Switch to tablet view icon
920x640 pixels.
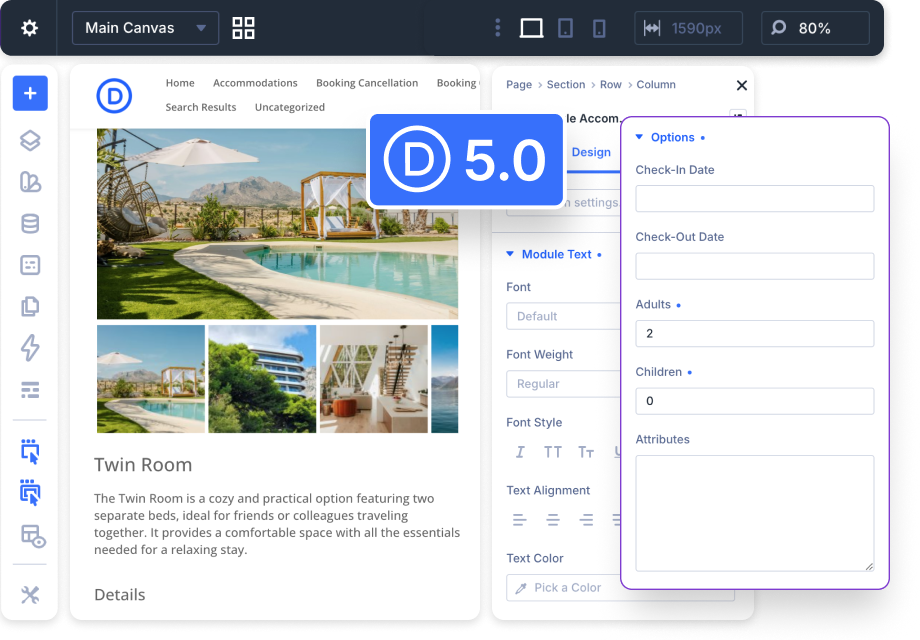(x=565, y=28)
